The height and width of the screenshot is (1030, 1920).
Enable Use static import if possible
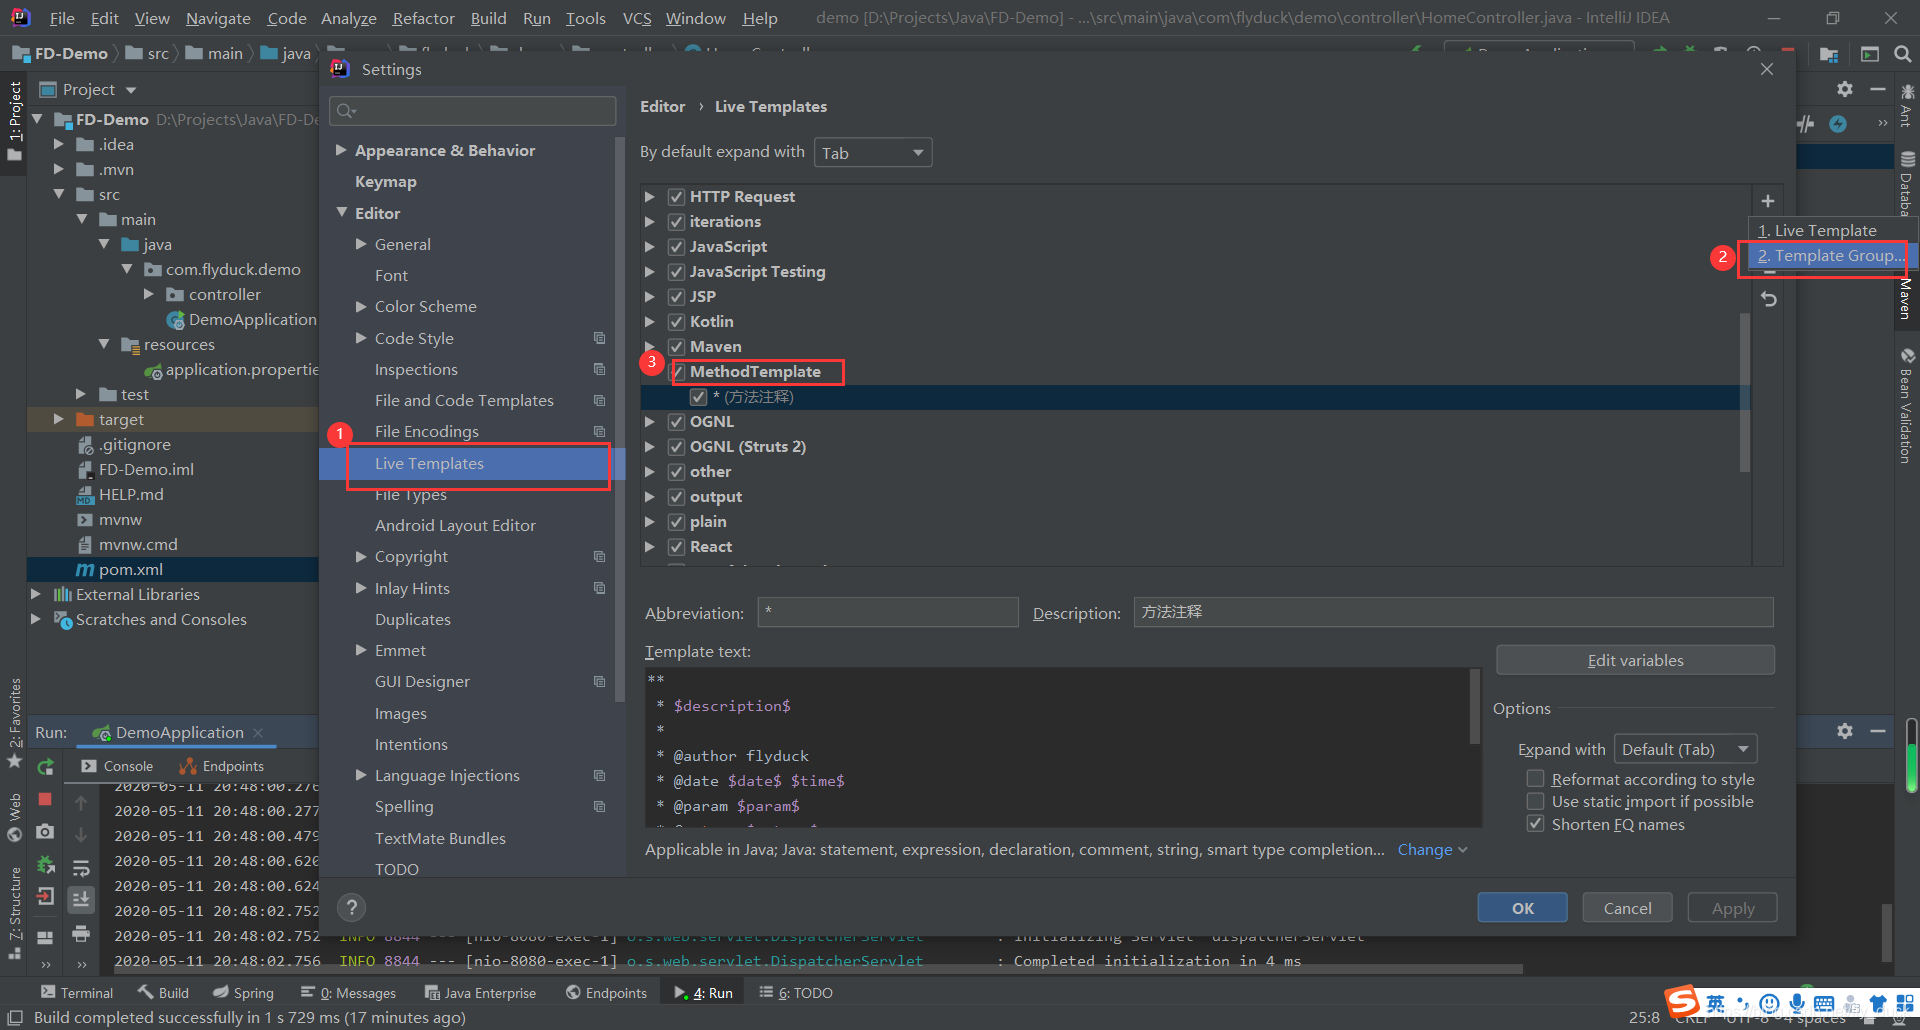(1535, 801)
